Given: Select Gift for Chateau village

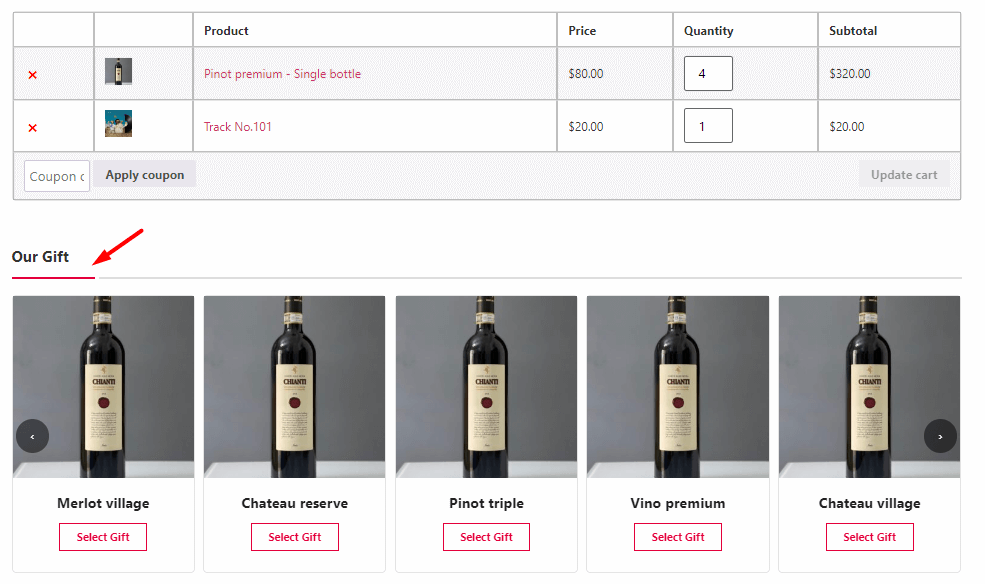Looking at the screenshot, I should tap(869, 537).
